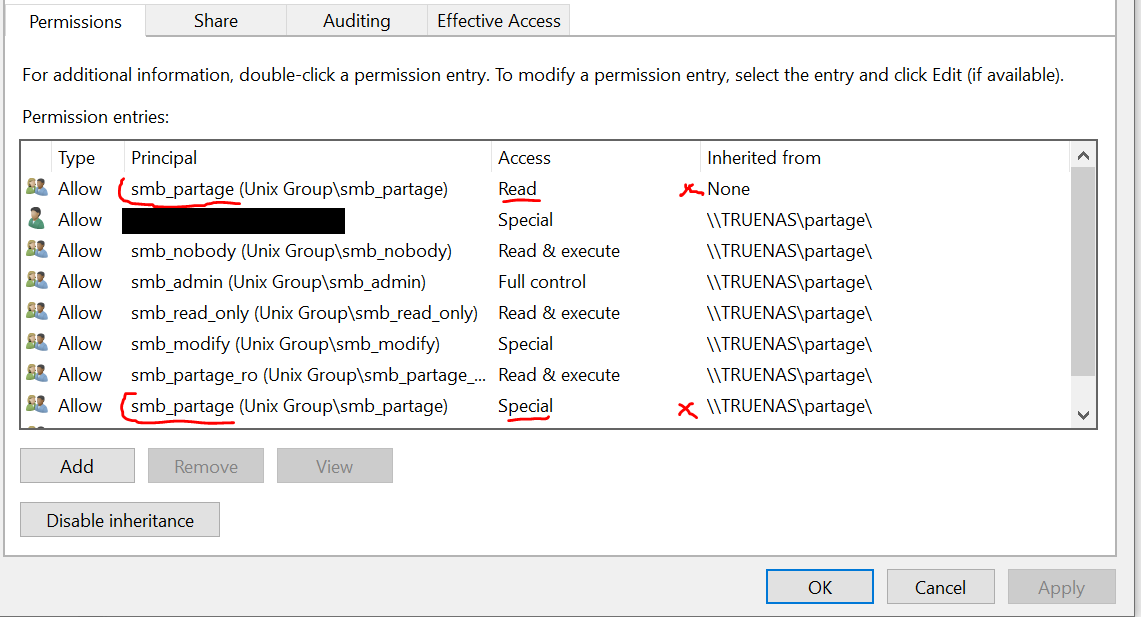This screenshot has width=1141, height=617.
Task: Click the group icon on the Read smb_partage row
Action: 37,188
